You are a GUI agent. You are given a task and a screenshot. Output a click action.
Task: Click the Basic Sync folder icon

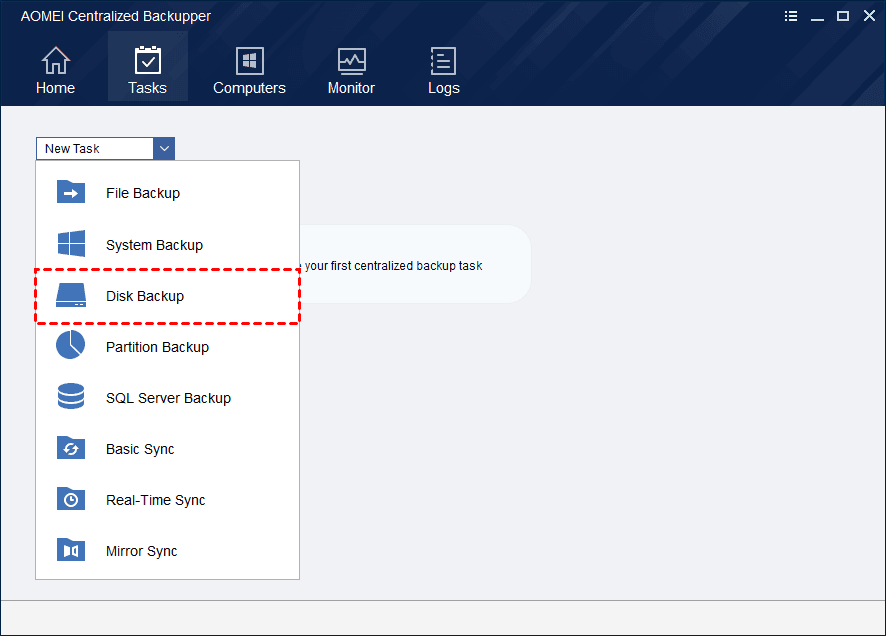tap(71, 447)
